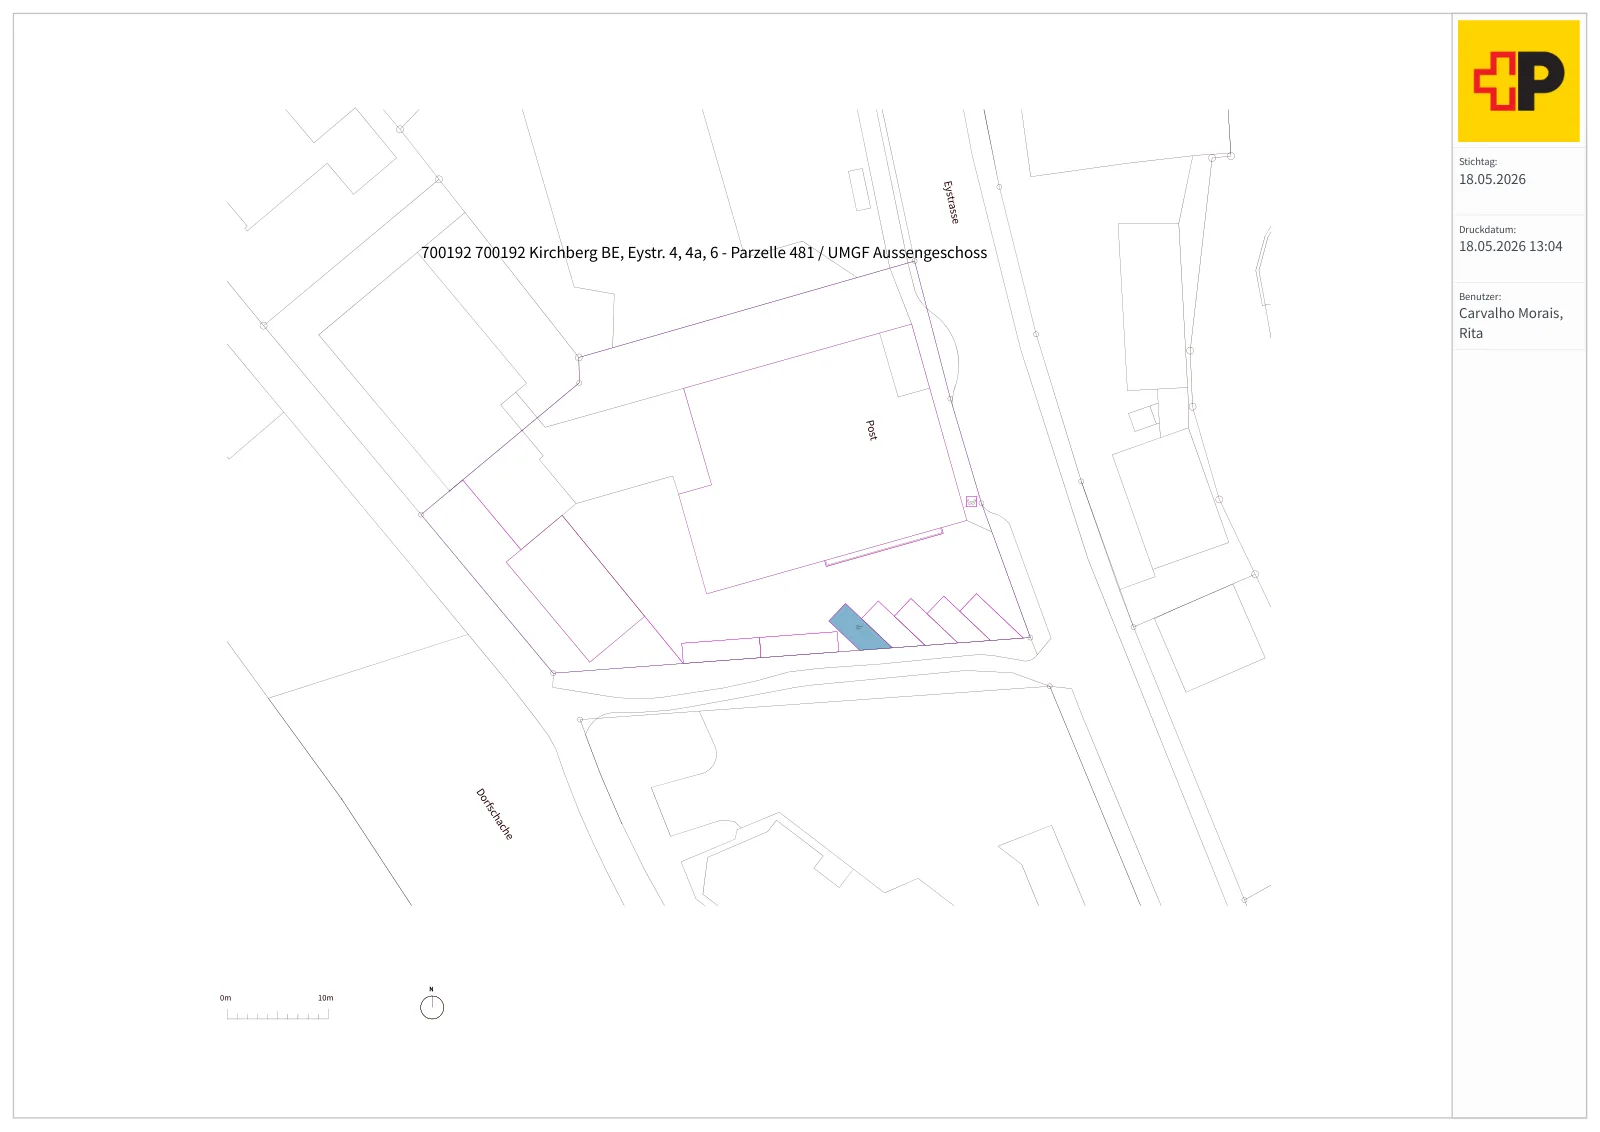Click the Swiss Post logo

pos(1518,81)
